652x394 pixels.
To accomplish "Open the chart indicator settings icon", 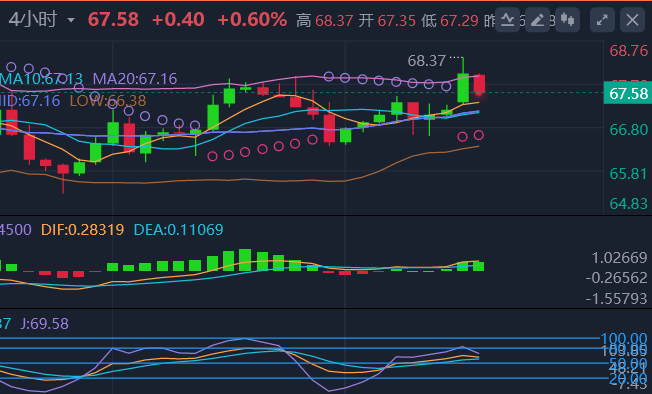I will pyautogui.click(x=507, y=20).
